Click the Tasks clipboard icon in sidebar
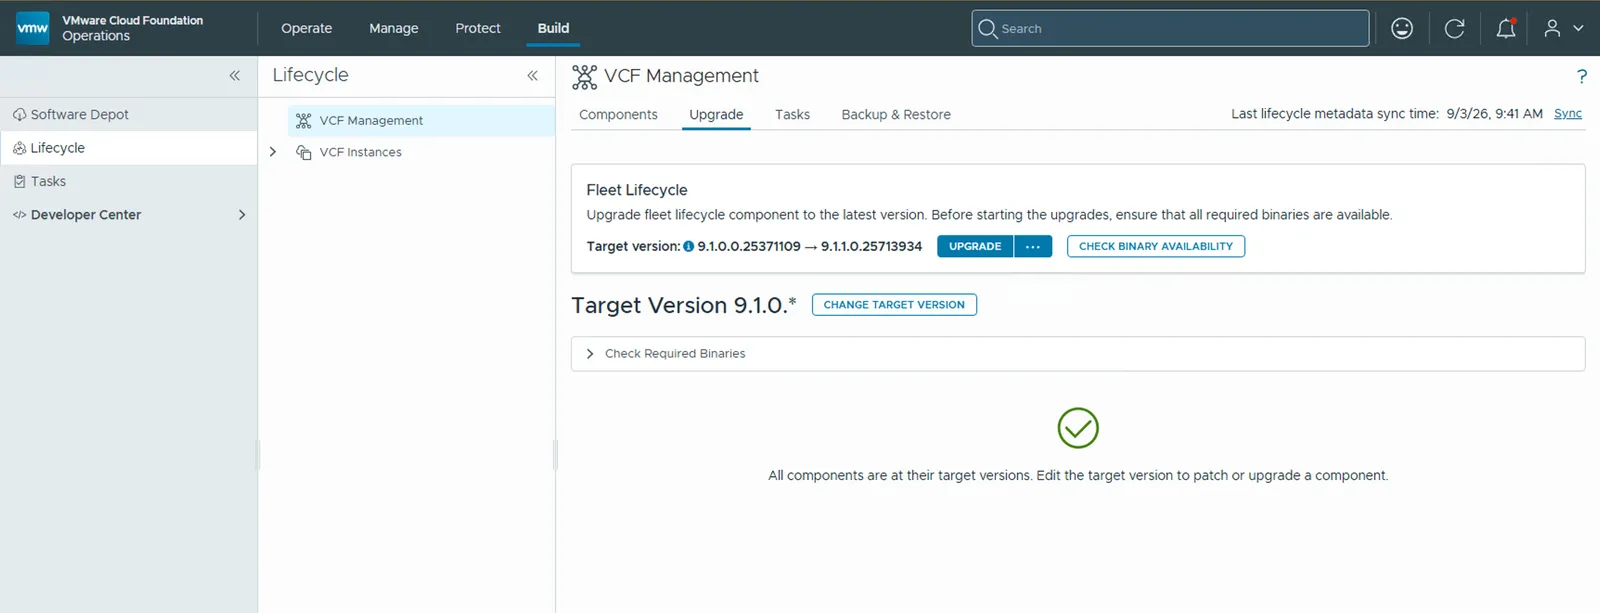The image size is (1600, 613). (19, 181)
